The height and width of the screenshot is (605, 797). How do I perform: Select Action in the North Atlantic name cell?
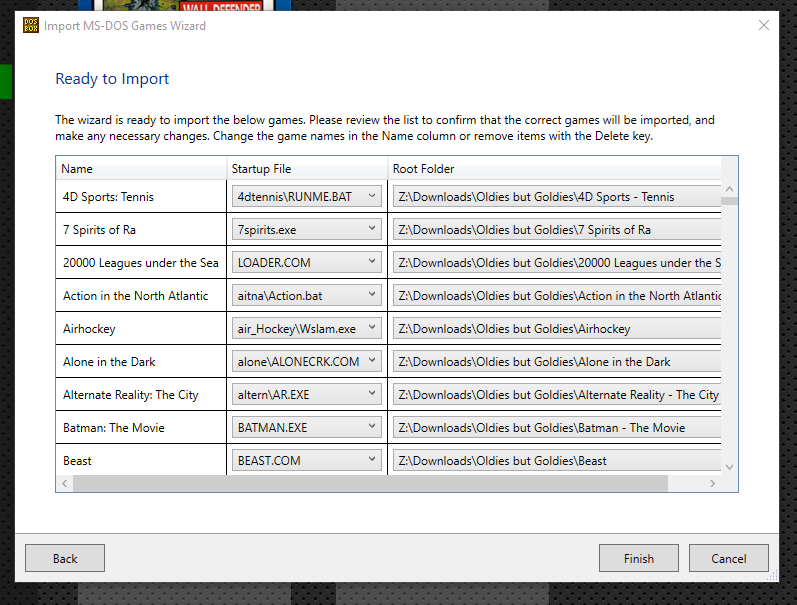click(141, 295)
